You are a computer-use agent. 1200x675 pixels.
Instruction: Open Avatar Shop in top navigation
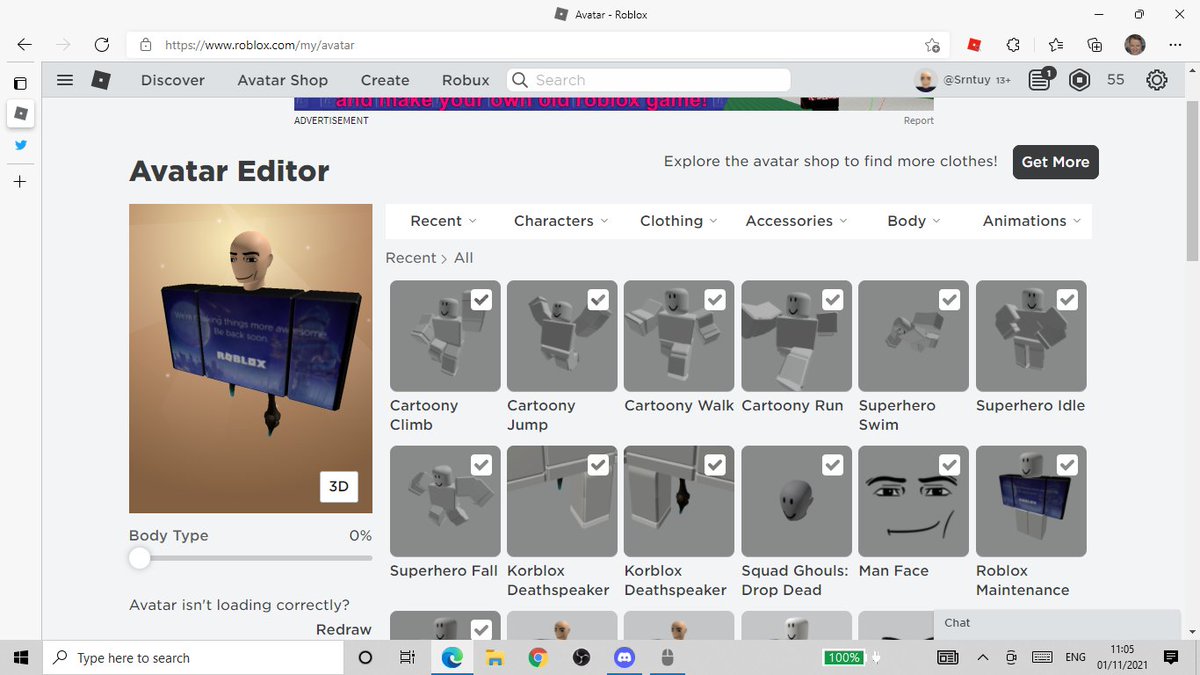pyautogui.click(x=283, y=80)
